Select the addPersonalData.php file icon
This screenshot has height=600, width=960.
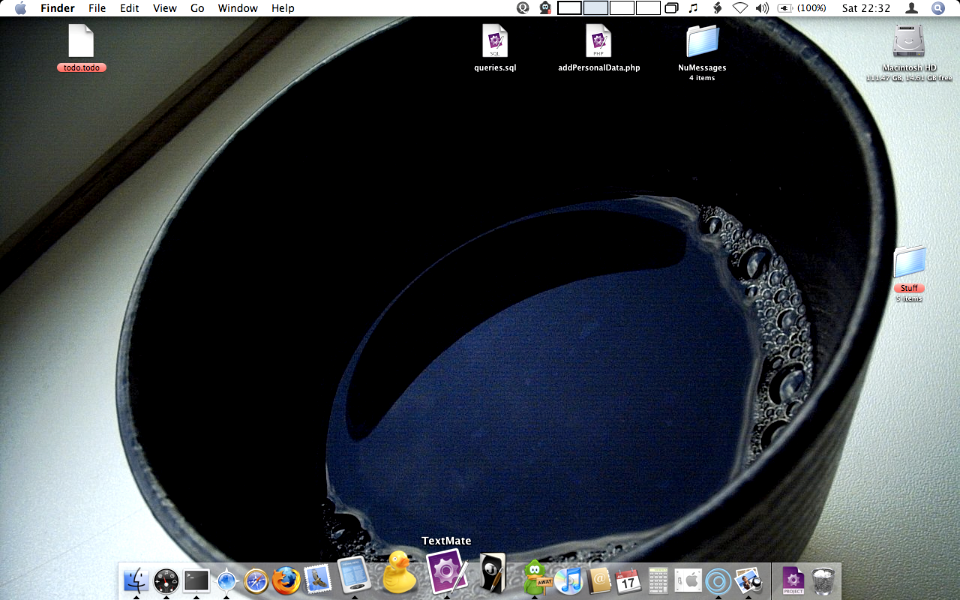598,40
